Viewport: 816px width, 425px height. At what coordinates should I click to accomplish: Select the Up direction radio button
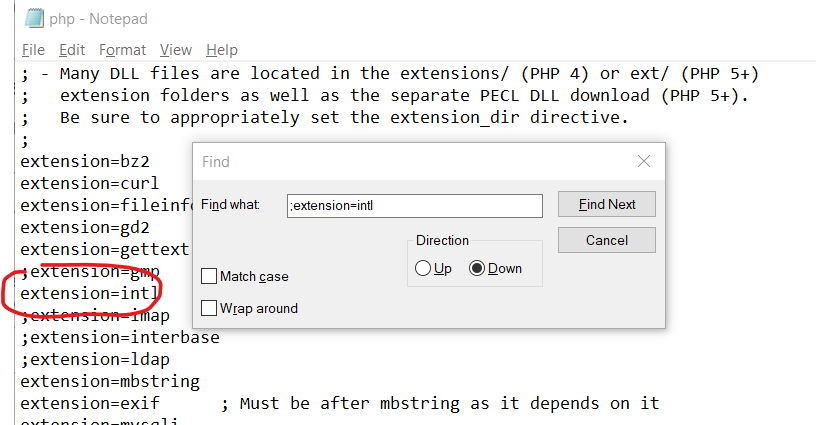click(x=423, y=268)
